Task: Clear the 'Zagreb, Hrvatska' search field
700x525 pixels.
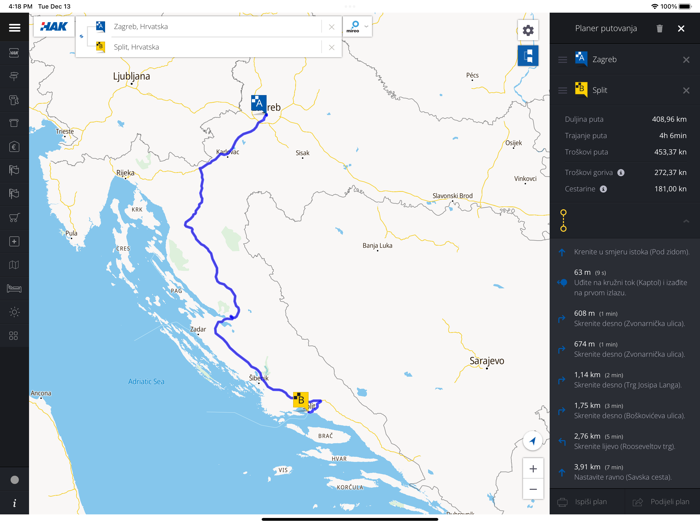Action: pos(331,27)
